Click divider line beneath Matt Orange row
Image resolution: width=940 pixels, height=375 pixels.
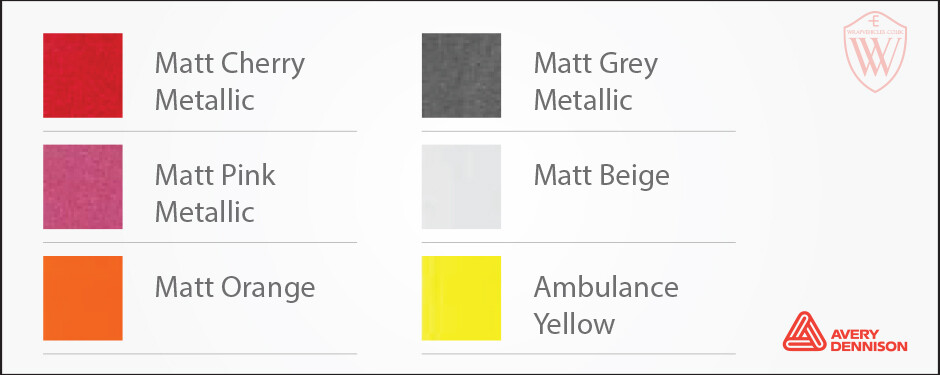click(200, 353)
